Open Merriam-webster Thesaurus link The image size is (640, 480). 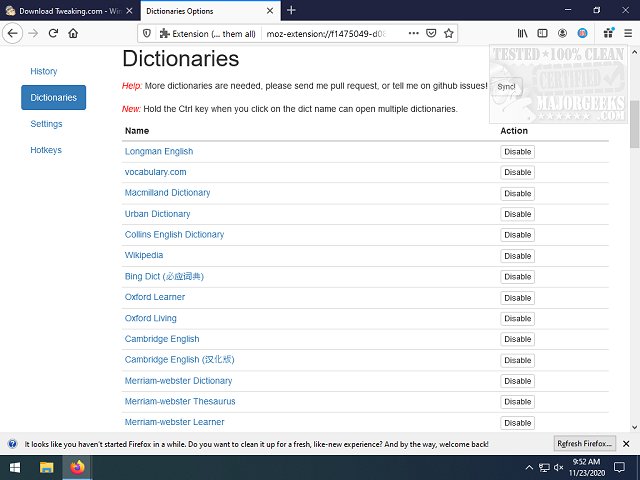pos(180,401)
